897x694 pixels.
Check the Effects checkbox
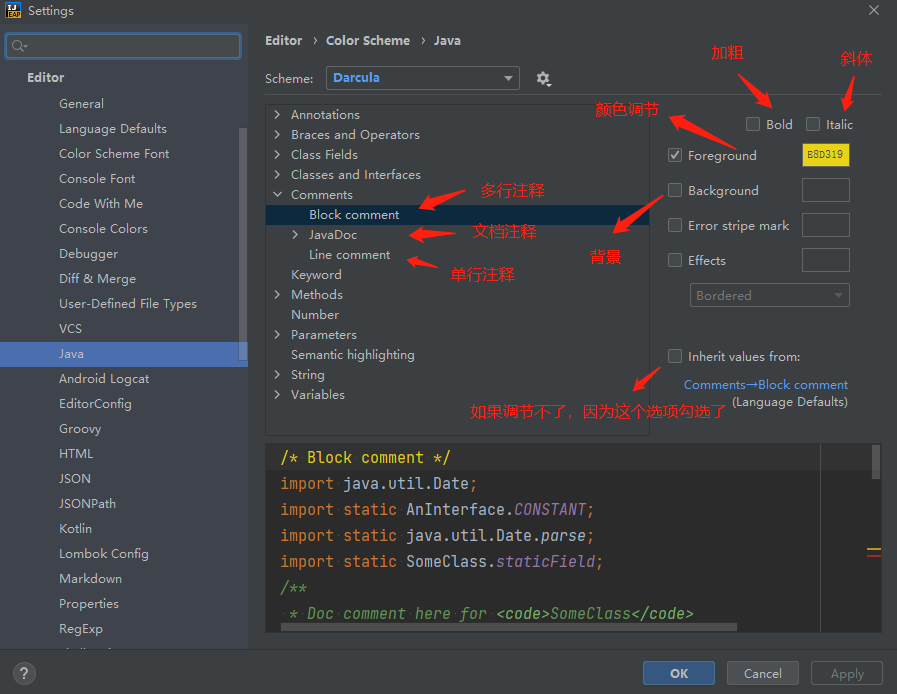point(675,260)
